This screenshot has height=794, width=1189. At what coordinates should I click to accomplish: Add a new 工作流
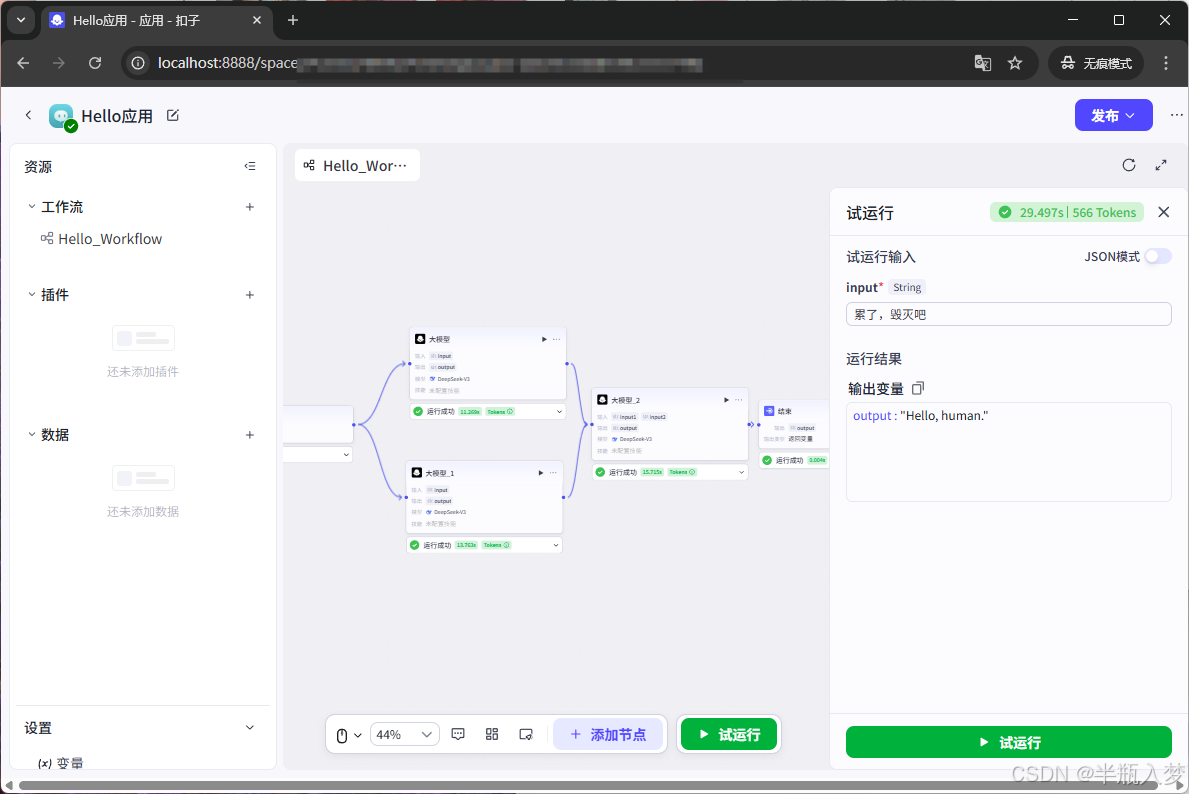pyautogui.click(x=249, y=207)
